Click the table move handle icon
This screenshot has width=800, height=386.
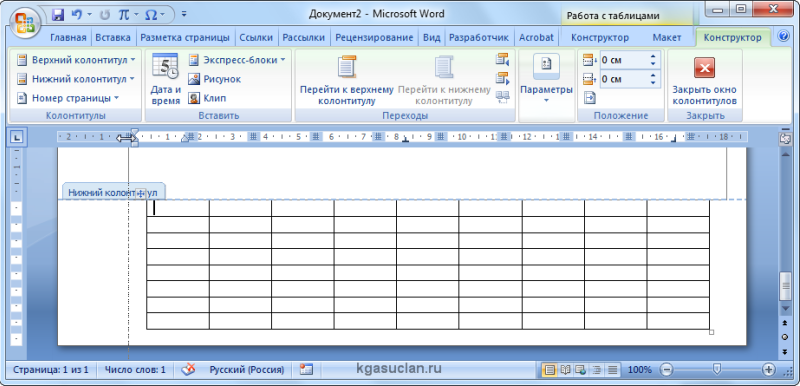(141, 193)
